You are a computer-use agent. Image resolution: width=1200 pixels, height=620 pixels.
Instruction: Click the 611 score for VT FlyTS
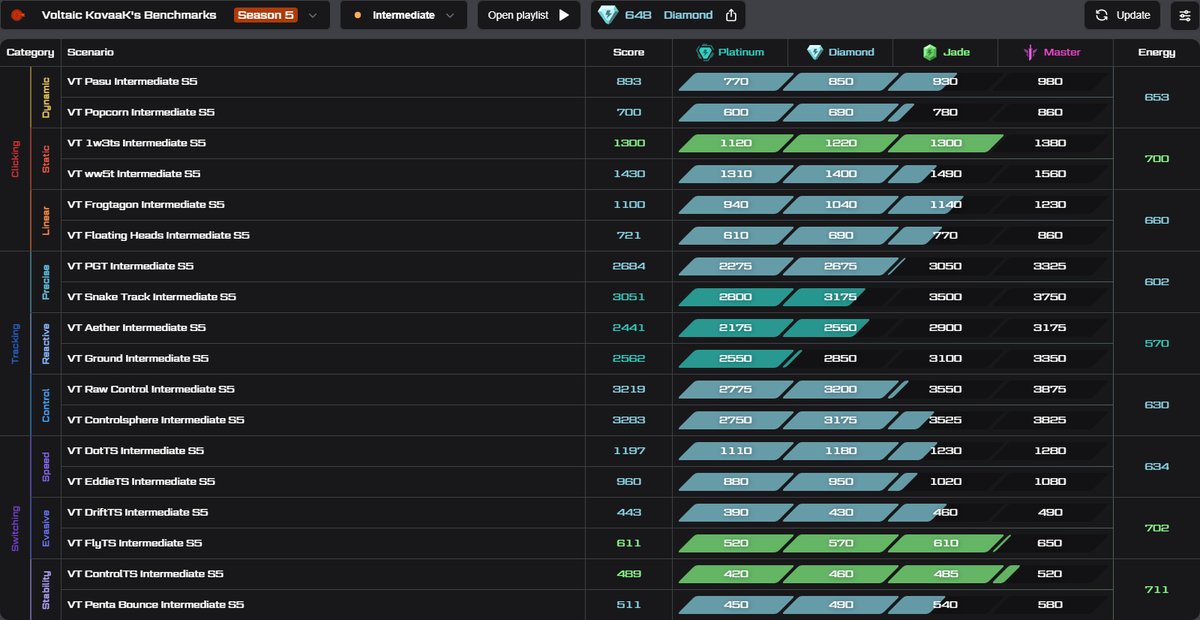(629, 543)
